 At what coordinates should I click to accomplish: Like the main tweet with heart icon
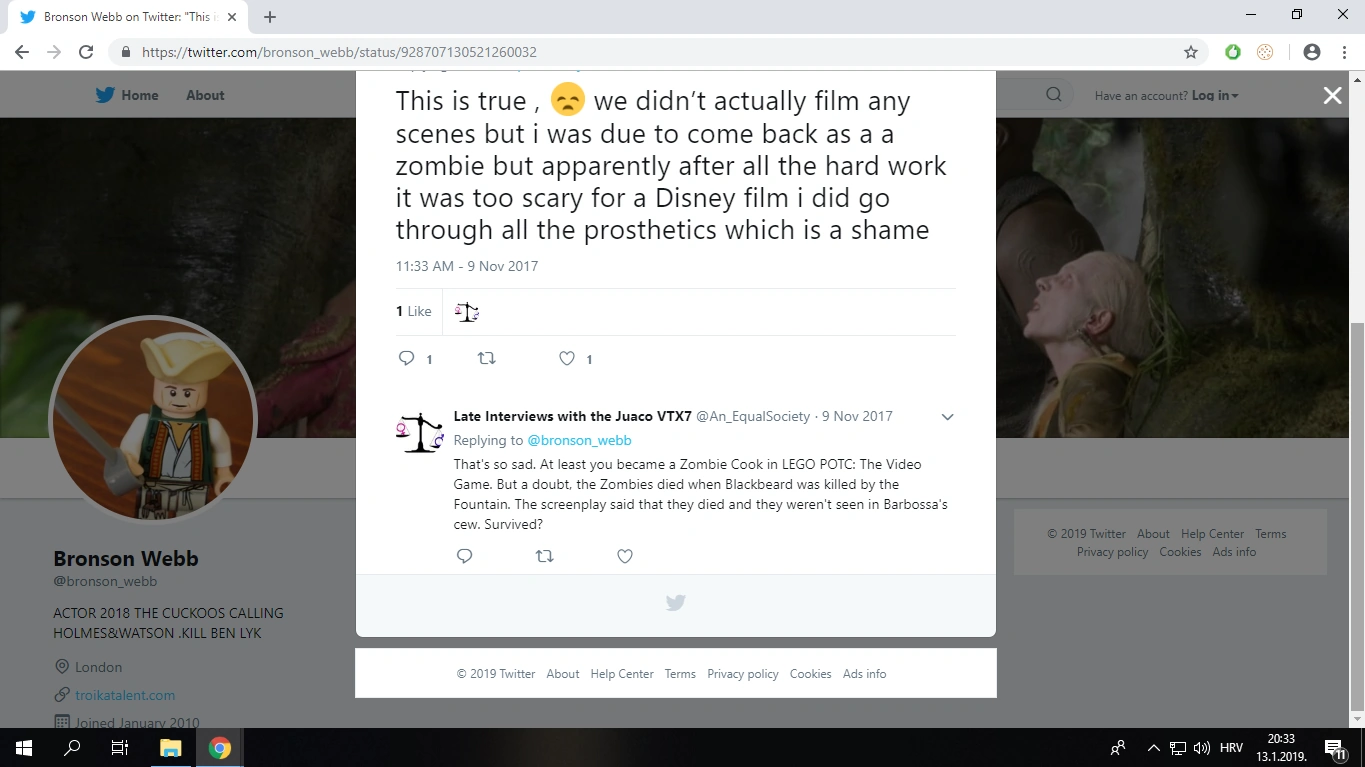[567, 359]
